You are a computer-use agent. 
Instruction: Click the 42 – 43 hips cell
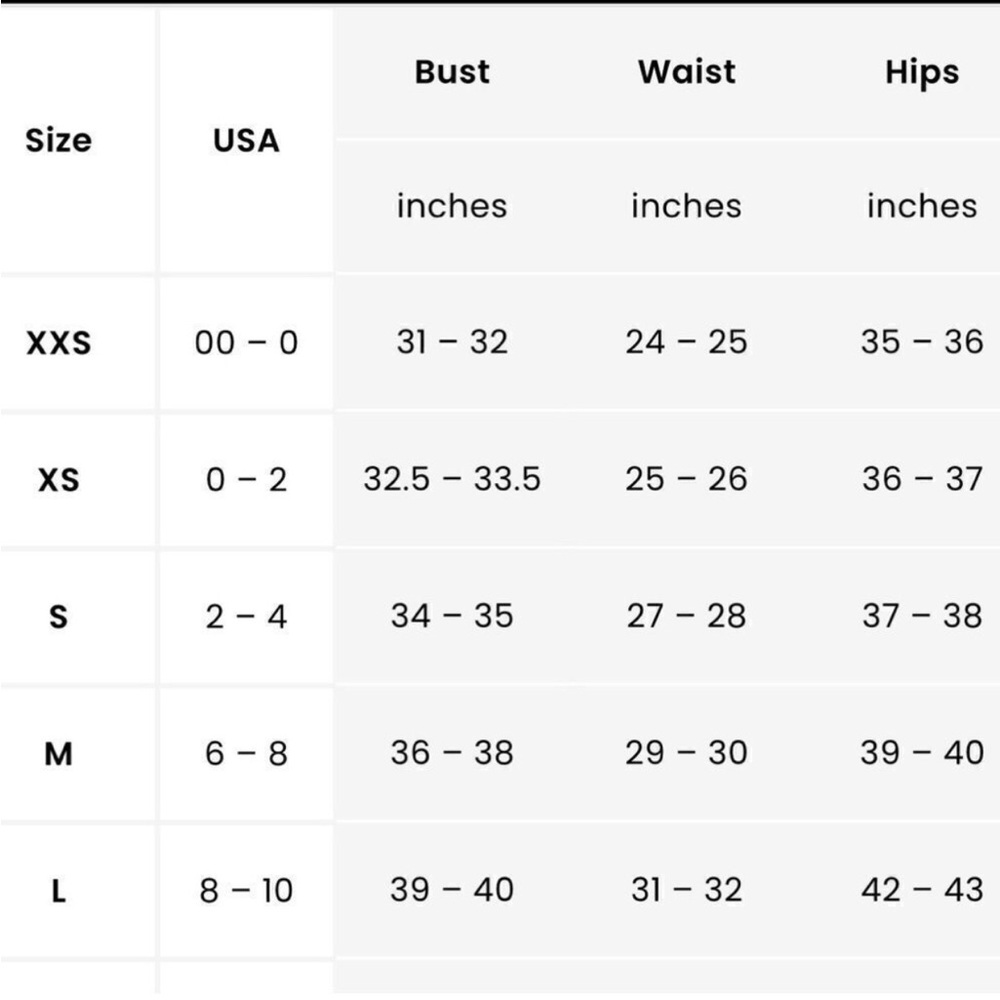coord(922,890)
